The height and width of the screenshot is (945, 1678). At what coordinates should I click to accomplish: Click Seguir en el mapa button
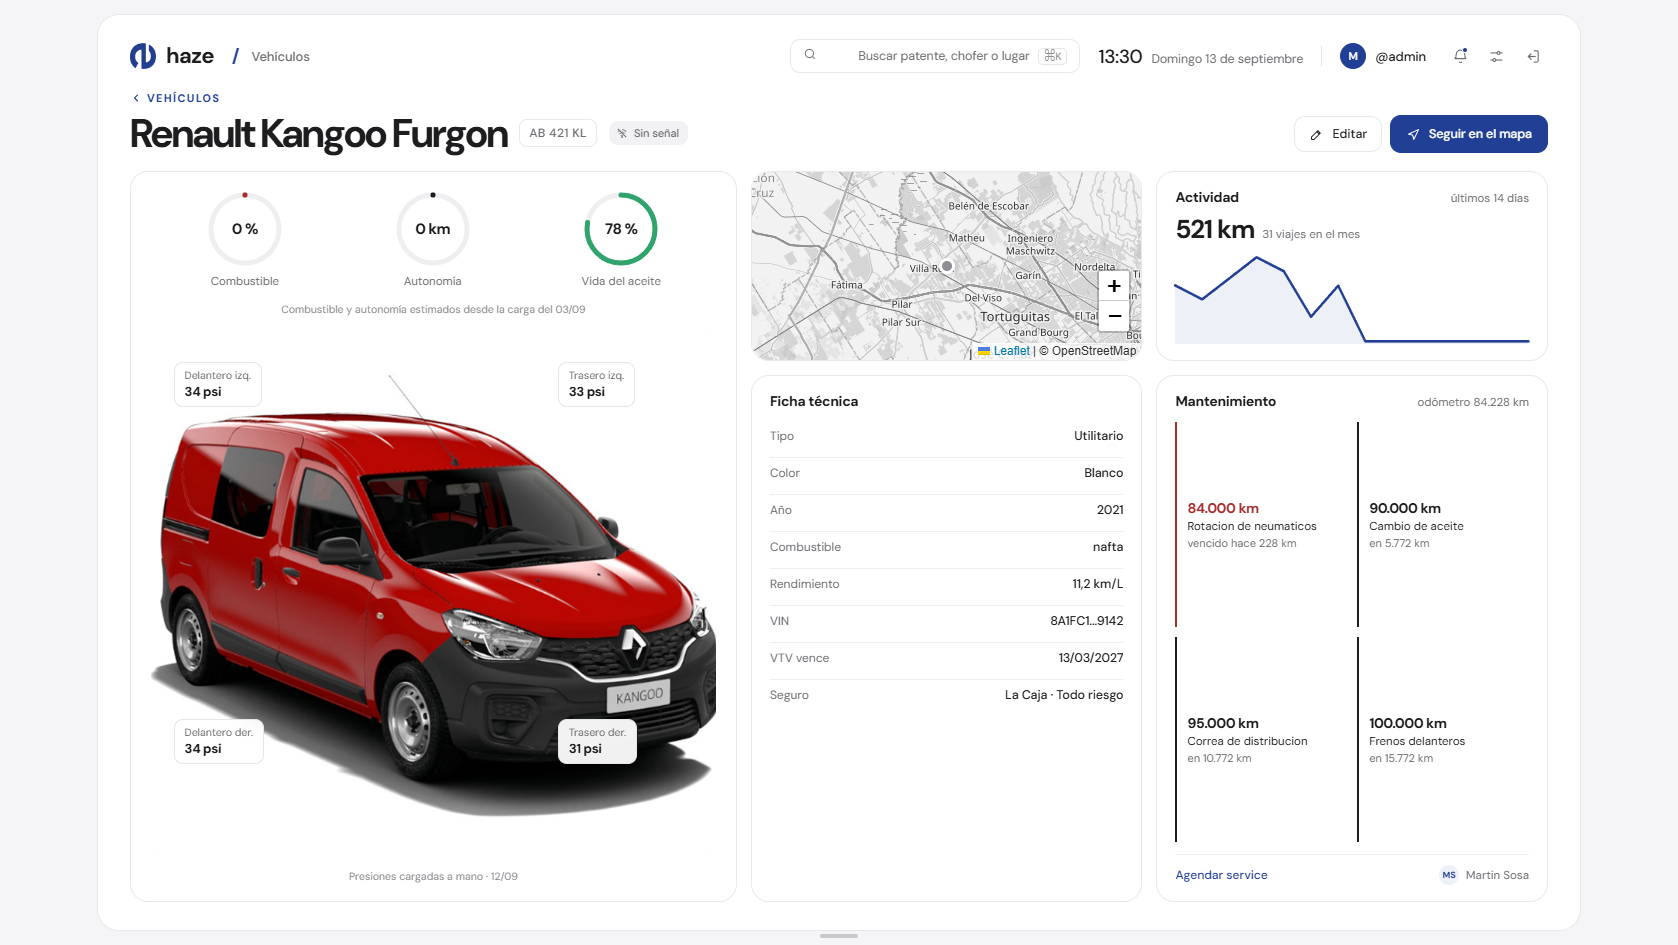[1469, 134]
